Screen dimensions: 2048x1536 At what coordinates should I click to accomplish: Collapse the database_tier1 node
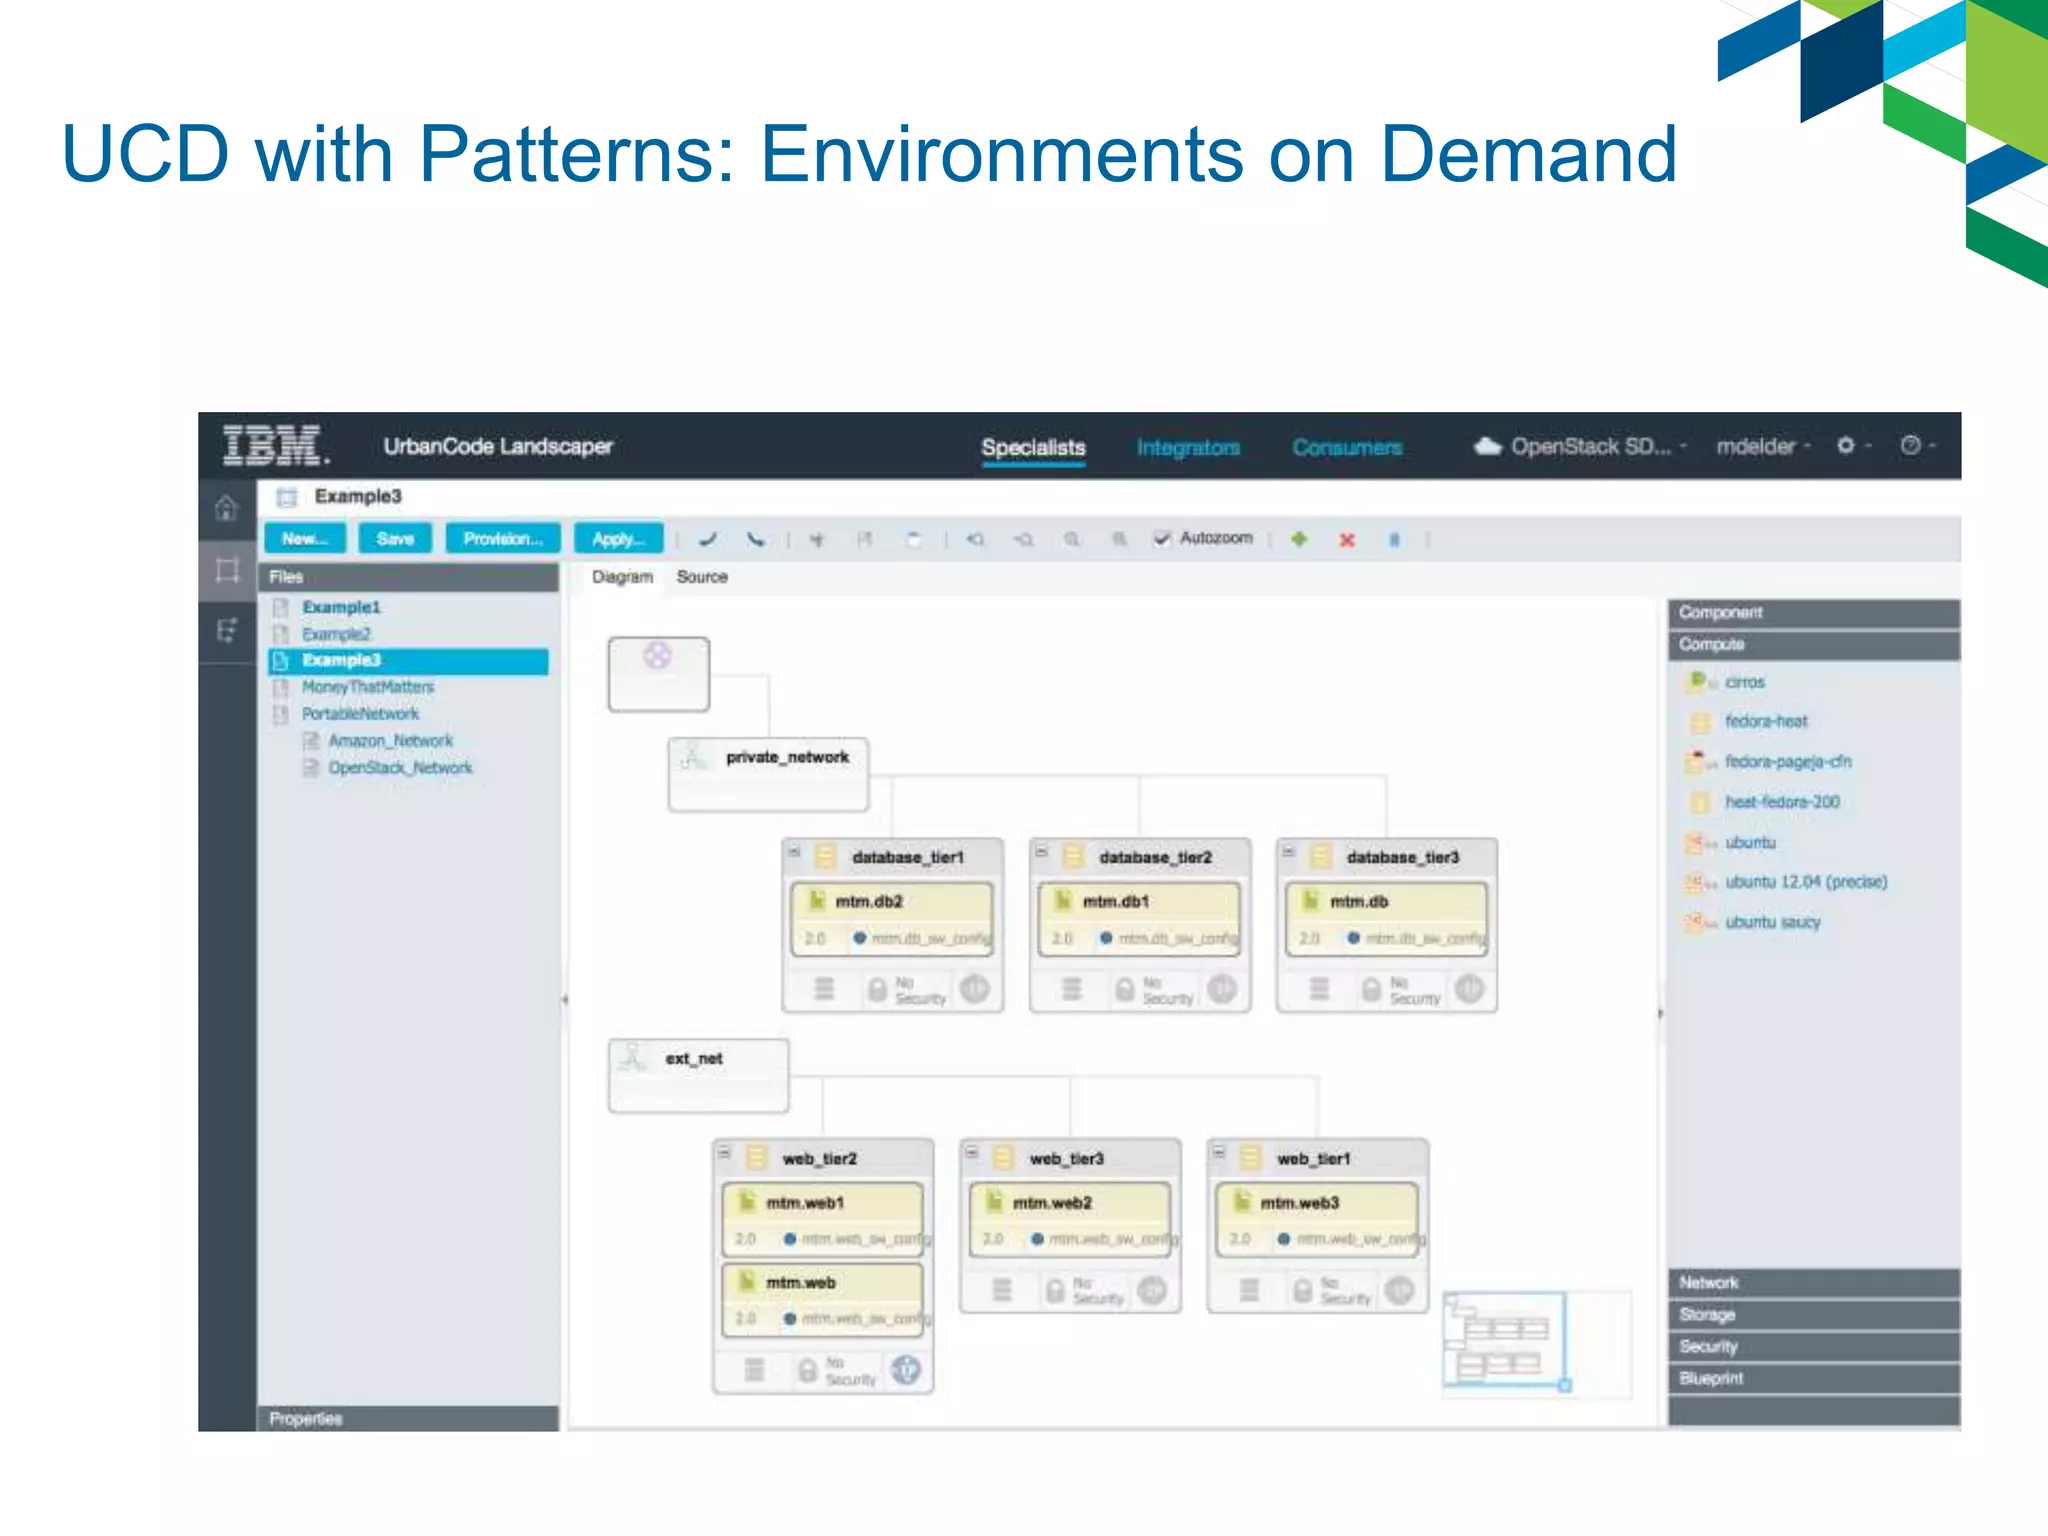coord(794,852)
